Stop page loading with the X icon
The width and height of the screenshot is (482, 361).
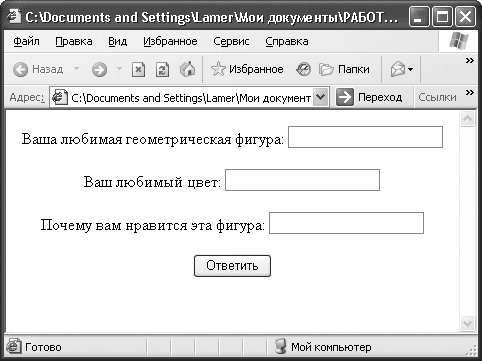tap(138, 70)
